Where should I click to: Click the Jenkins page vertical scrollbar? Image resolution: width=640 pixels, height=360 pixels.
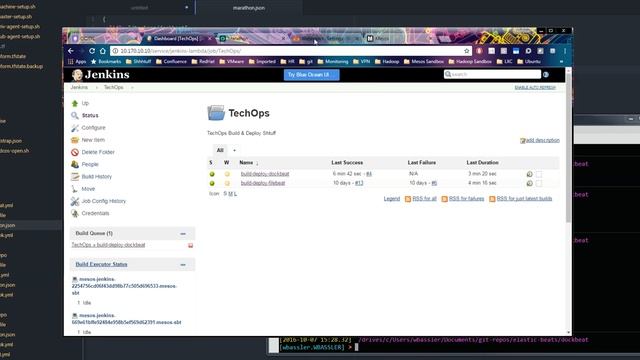click(569, 147)
